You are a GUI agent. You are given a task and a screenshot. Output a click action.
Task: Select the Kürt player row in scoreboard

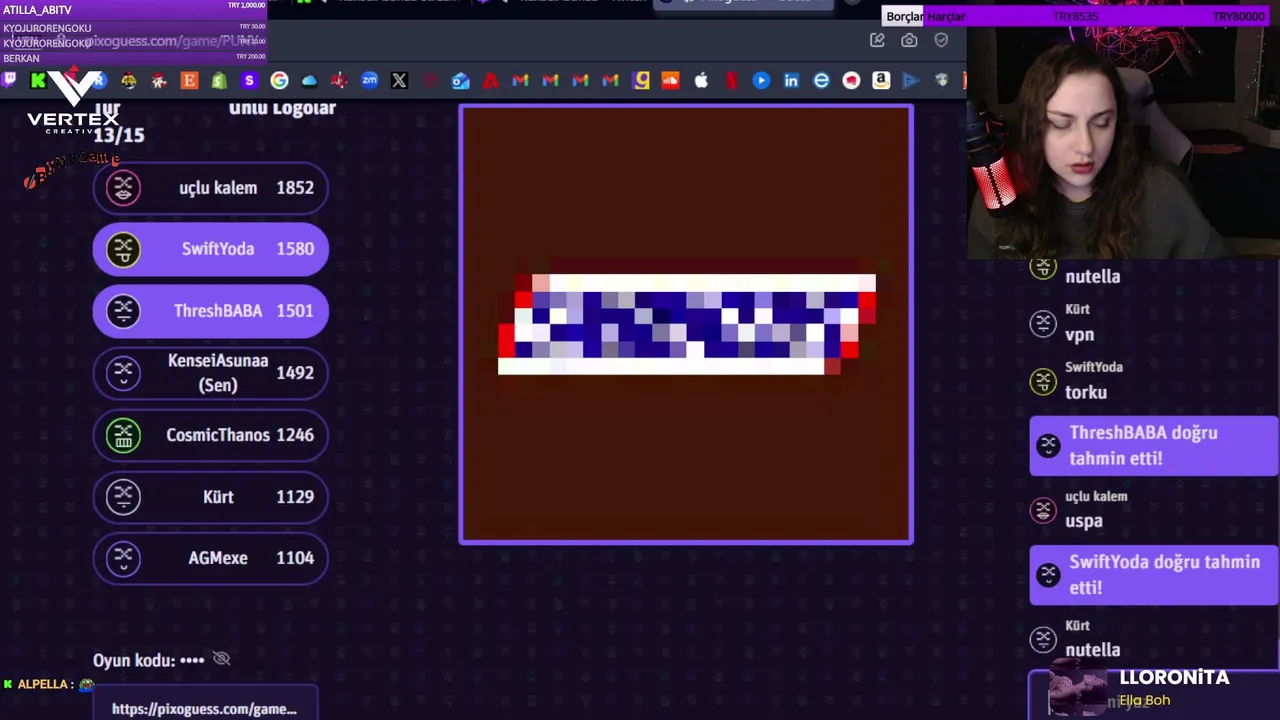click(210, 497)
